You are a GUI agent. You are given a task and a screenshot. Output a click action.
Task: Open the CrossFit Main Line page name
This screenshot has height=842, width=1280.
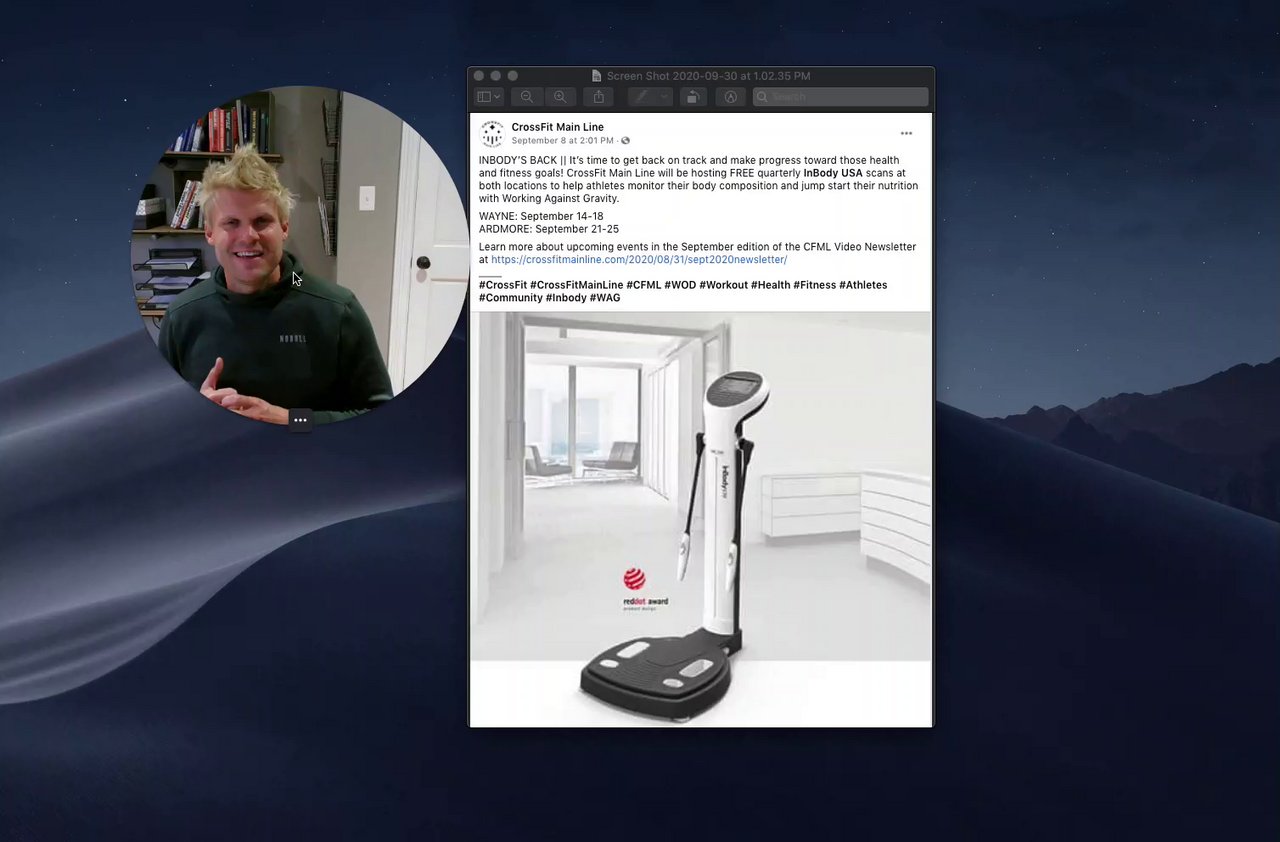coord(557,127)
